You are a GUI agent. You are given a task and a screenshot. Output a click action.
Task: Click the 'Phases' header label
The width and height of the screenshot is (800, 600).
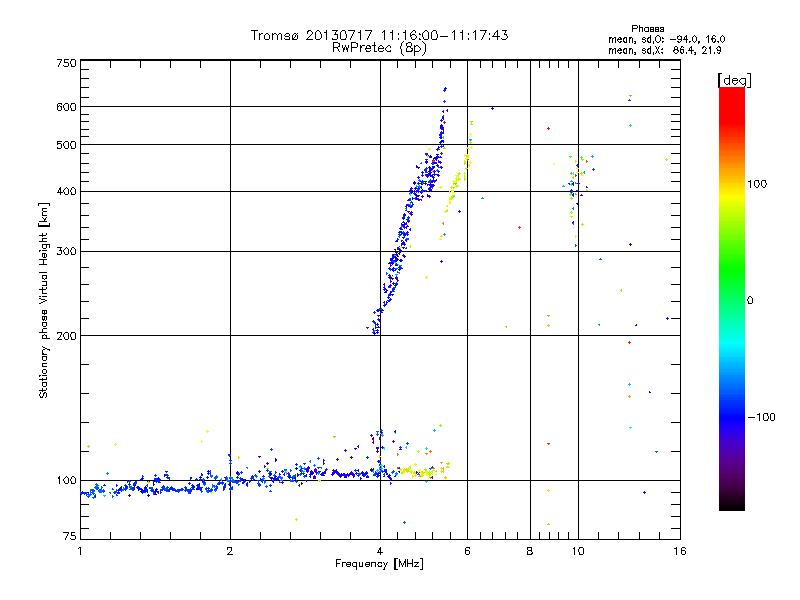pyautogui.click(x=647, y=29)
